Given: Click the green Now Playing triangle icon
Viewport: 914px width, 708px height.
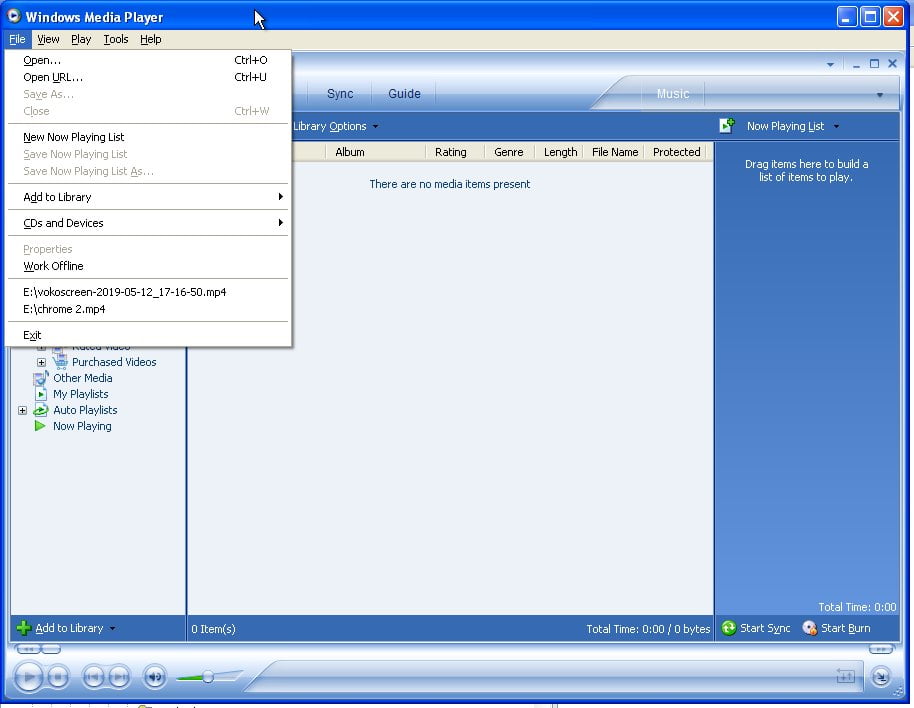Looking at the screenshot, I should (x=40, y=426).
